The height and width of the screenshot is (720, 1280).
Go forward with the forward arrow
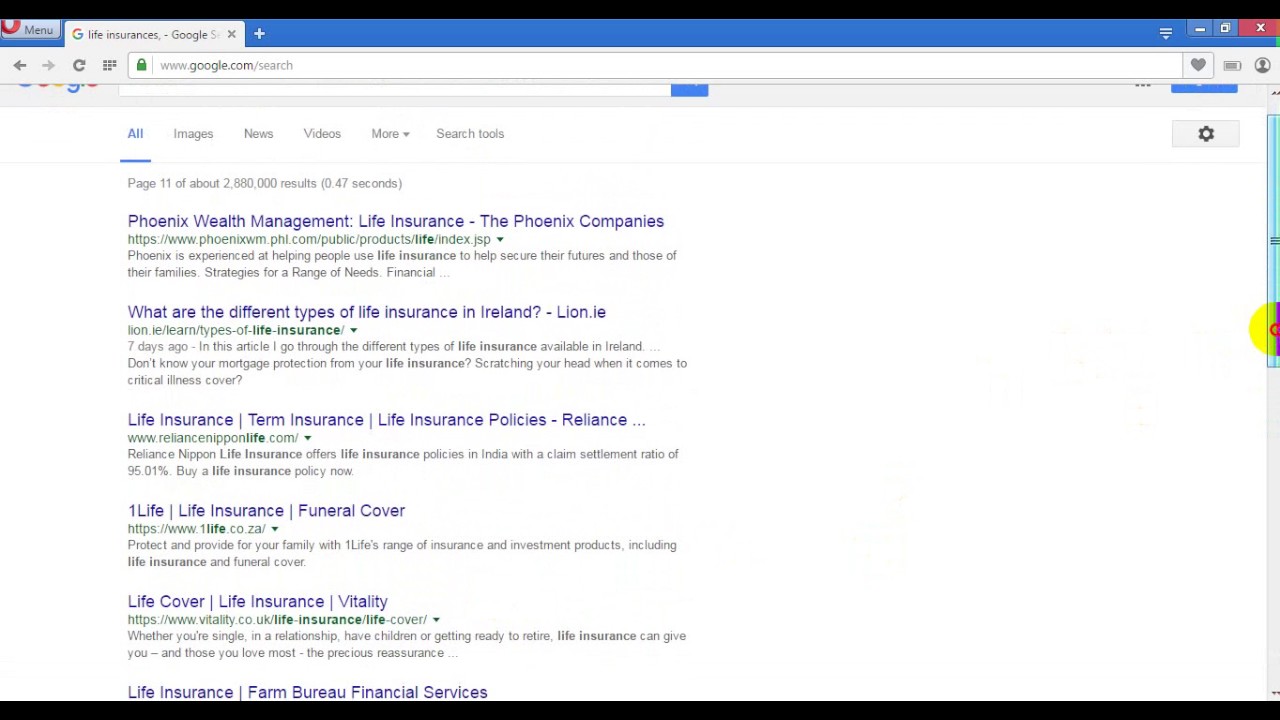pos(48,65)
